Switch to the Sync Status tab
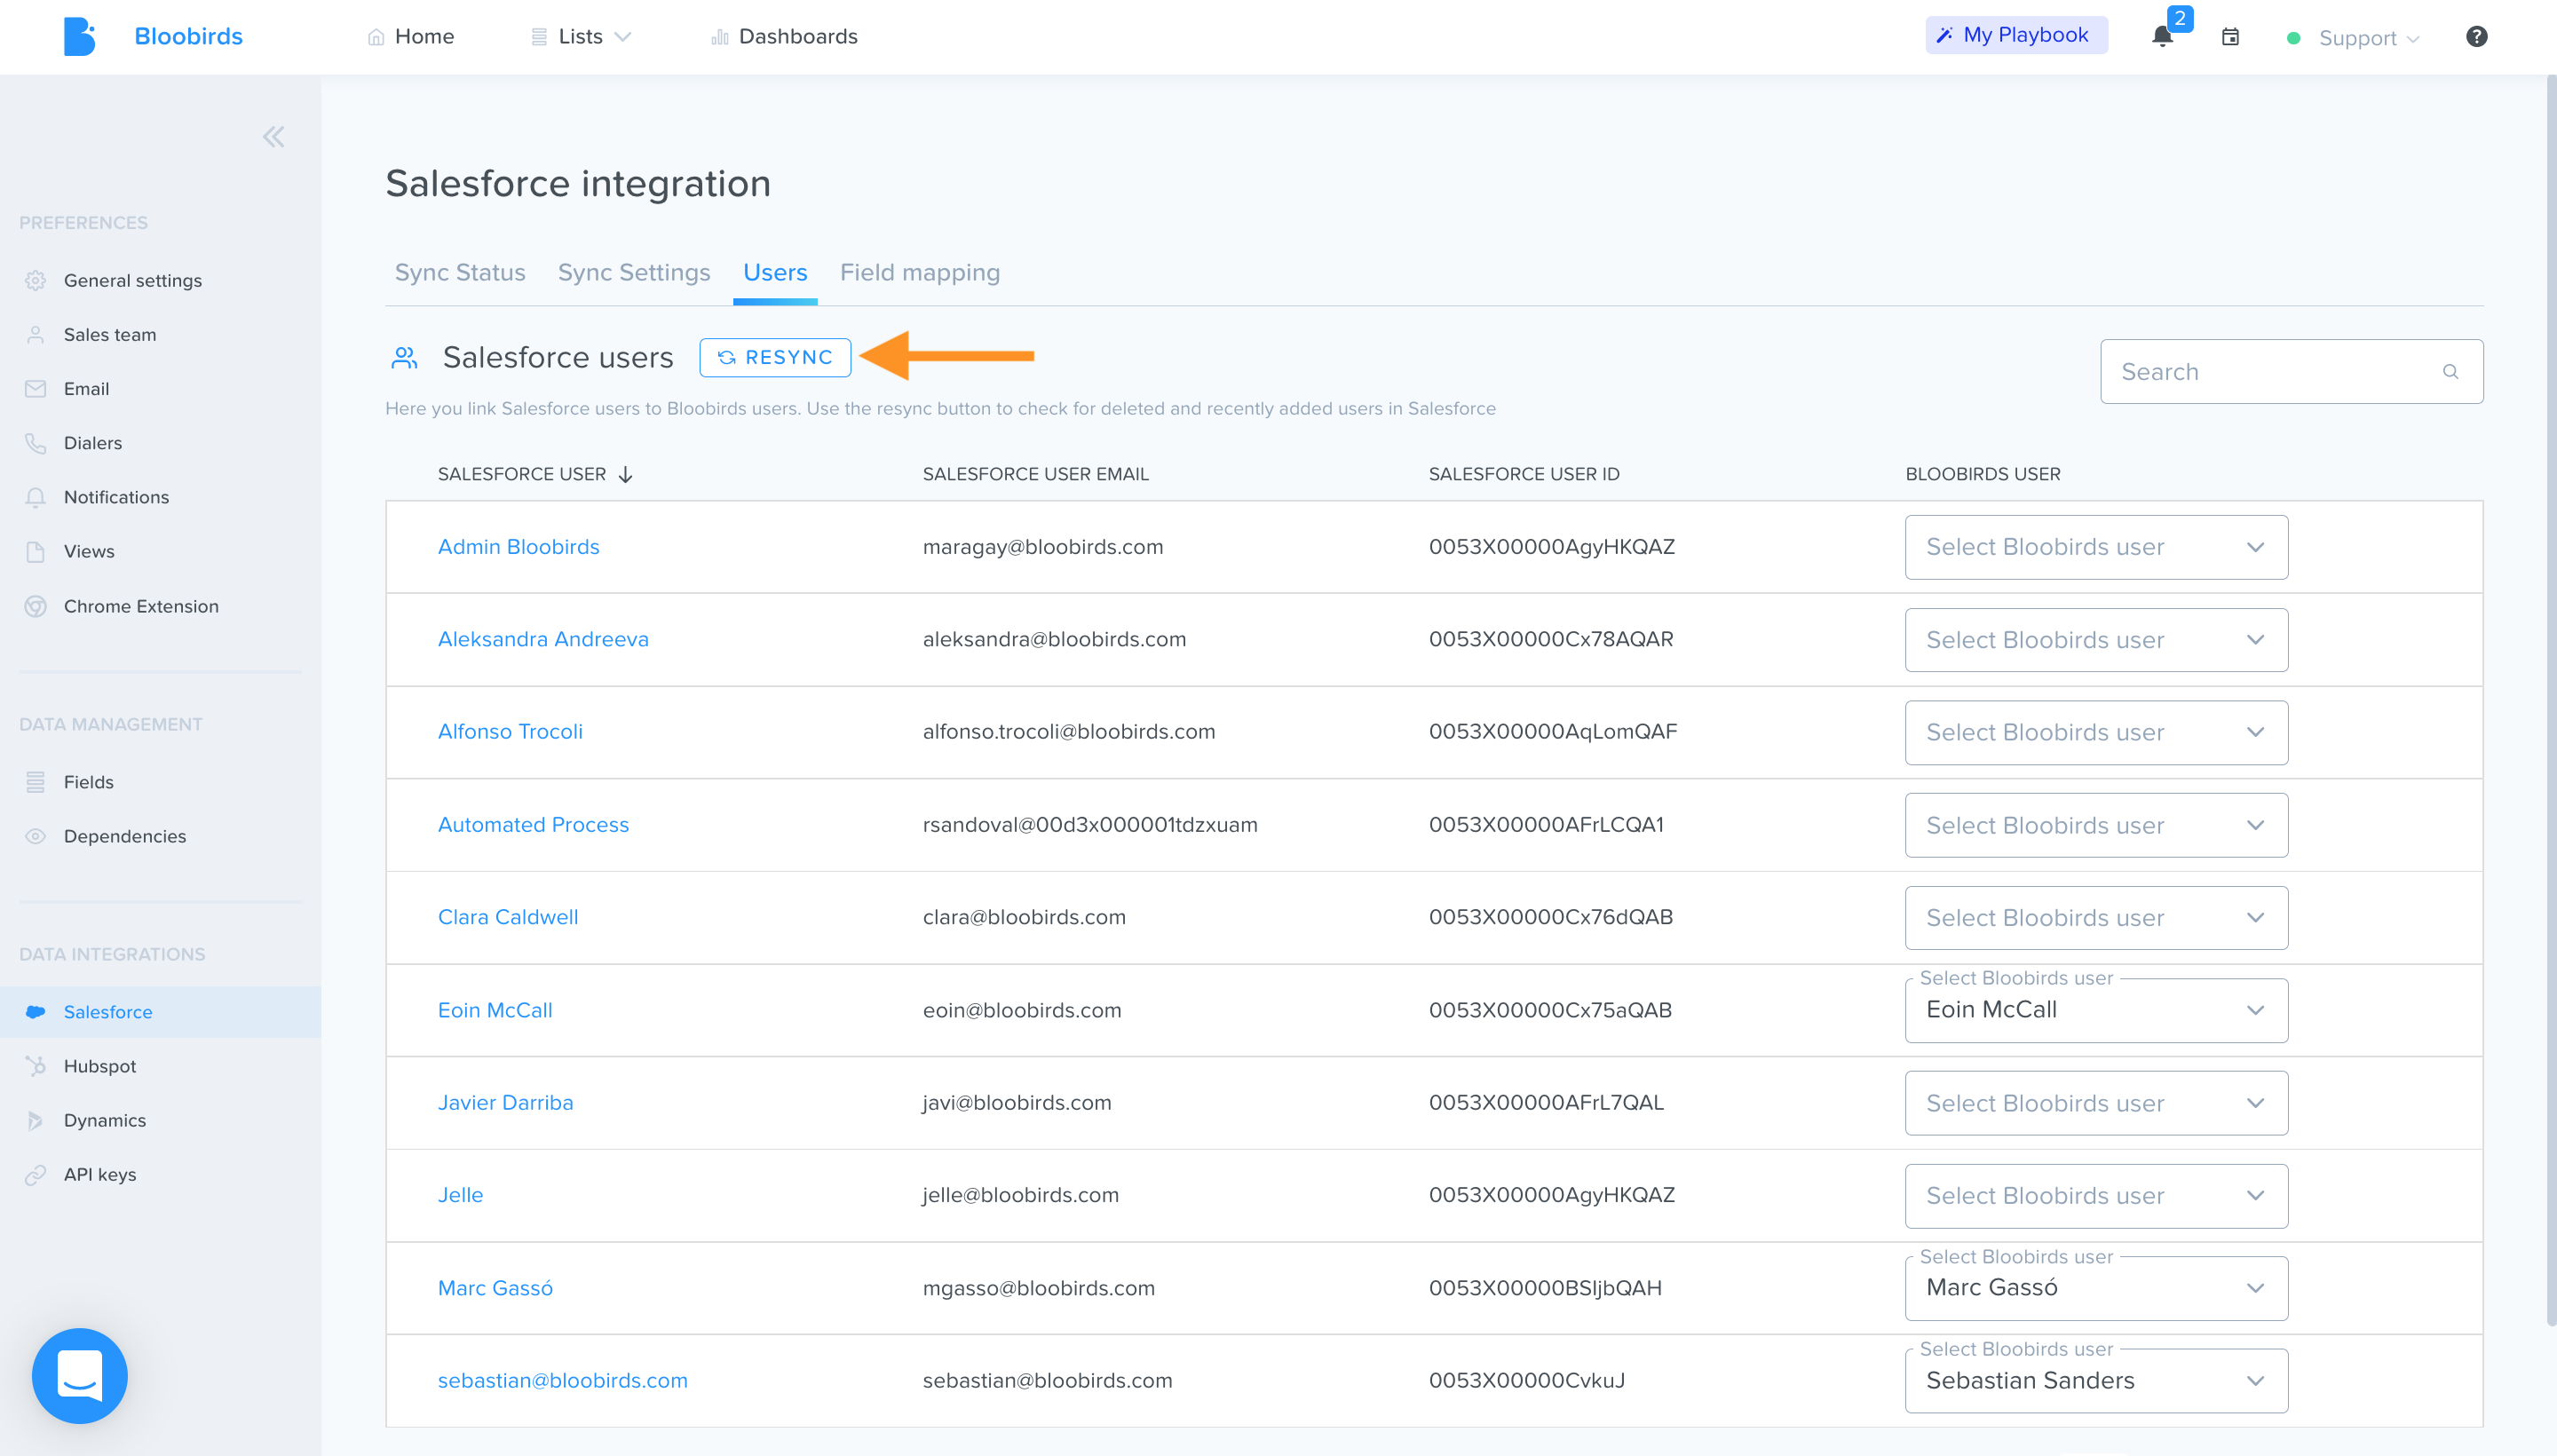 click(x=460, y=272)
